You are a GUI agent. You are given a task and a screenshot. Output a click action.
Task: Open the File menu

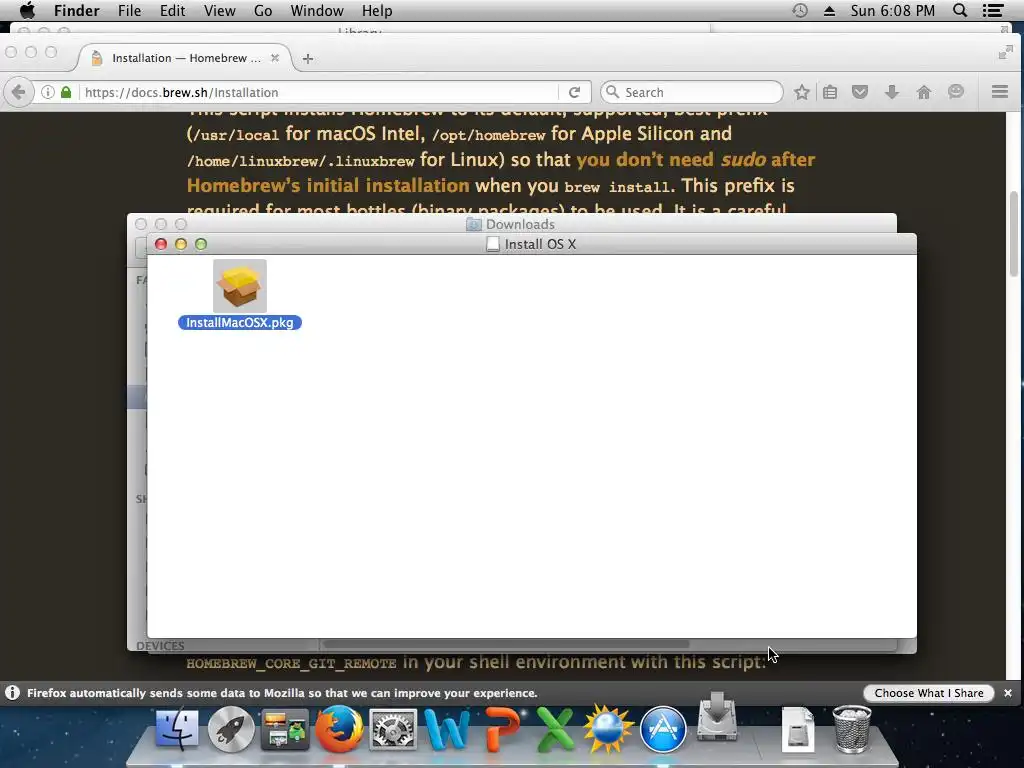(129, 10)
